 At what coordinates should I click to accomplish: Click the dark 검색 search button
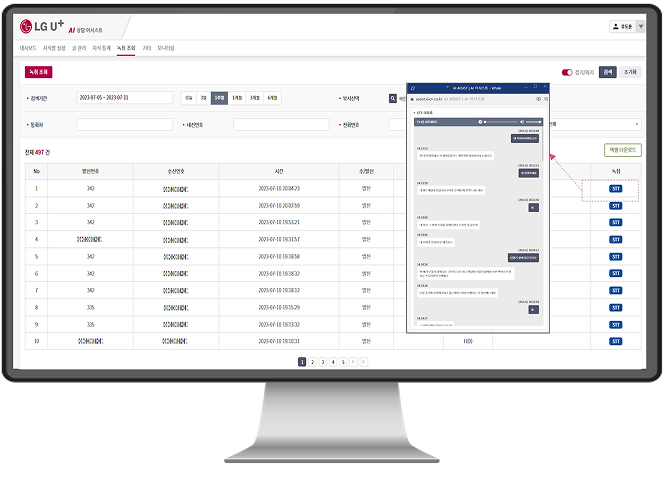click(x=608, y=72)
